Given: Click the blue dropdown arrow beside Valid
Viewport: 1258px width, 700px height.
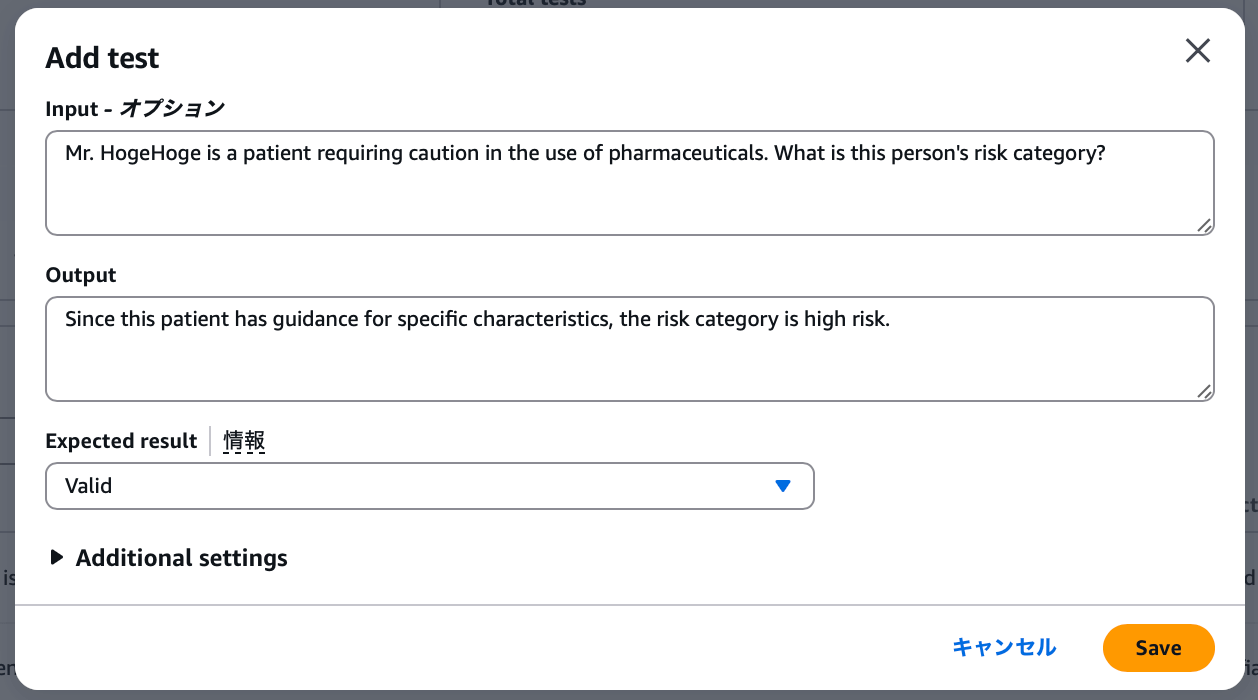Looking at the screenshot, I should pyautogui.click(x=783, y=486).
